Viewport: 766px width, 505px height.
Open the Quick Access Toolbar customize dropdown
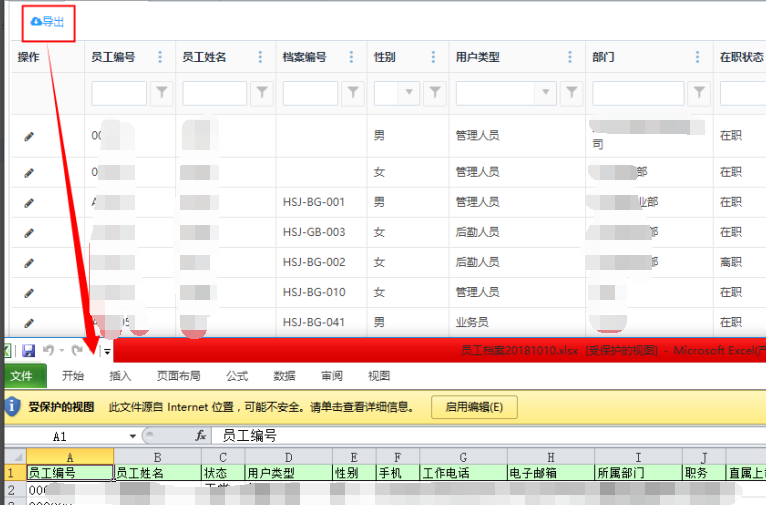[106, 351]
